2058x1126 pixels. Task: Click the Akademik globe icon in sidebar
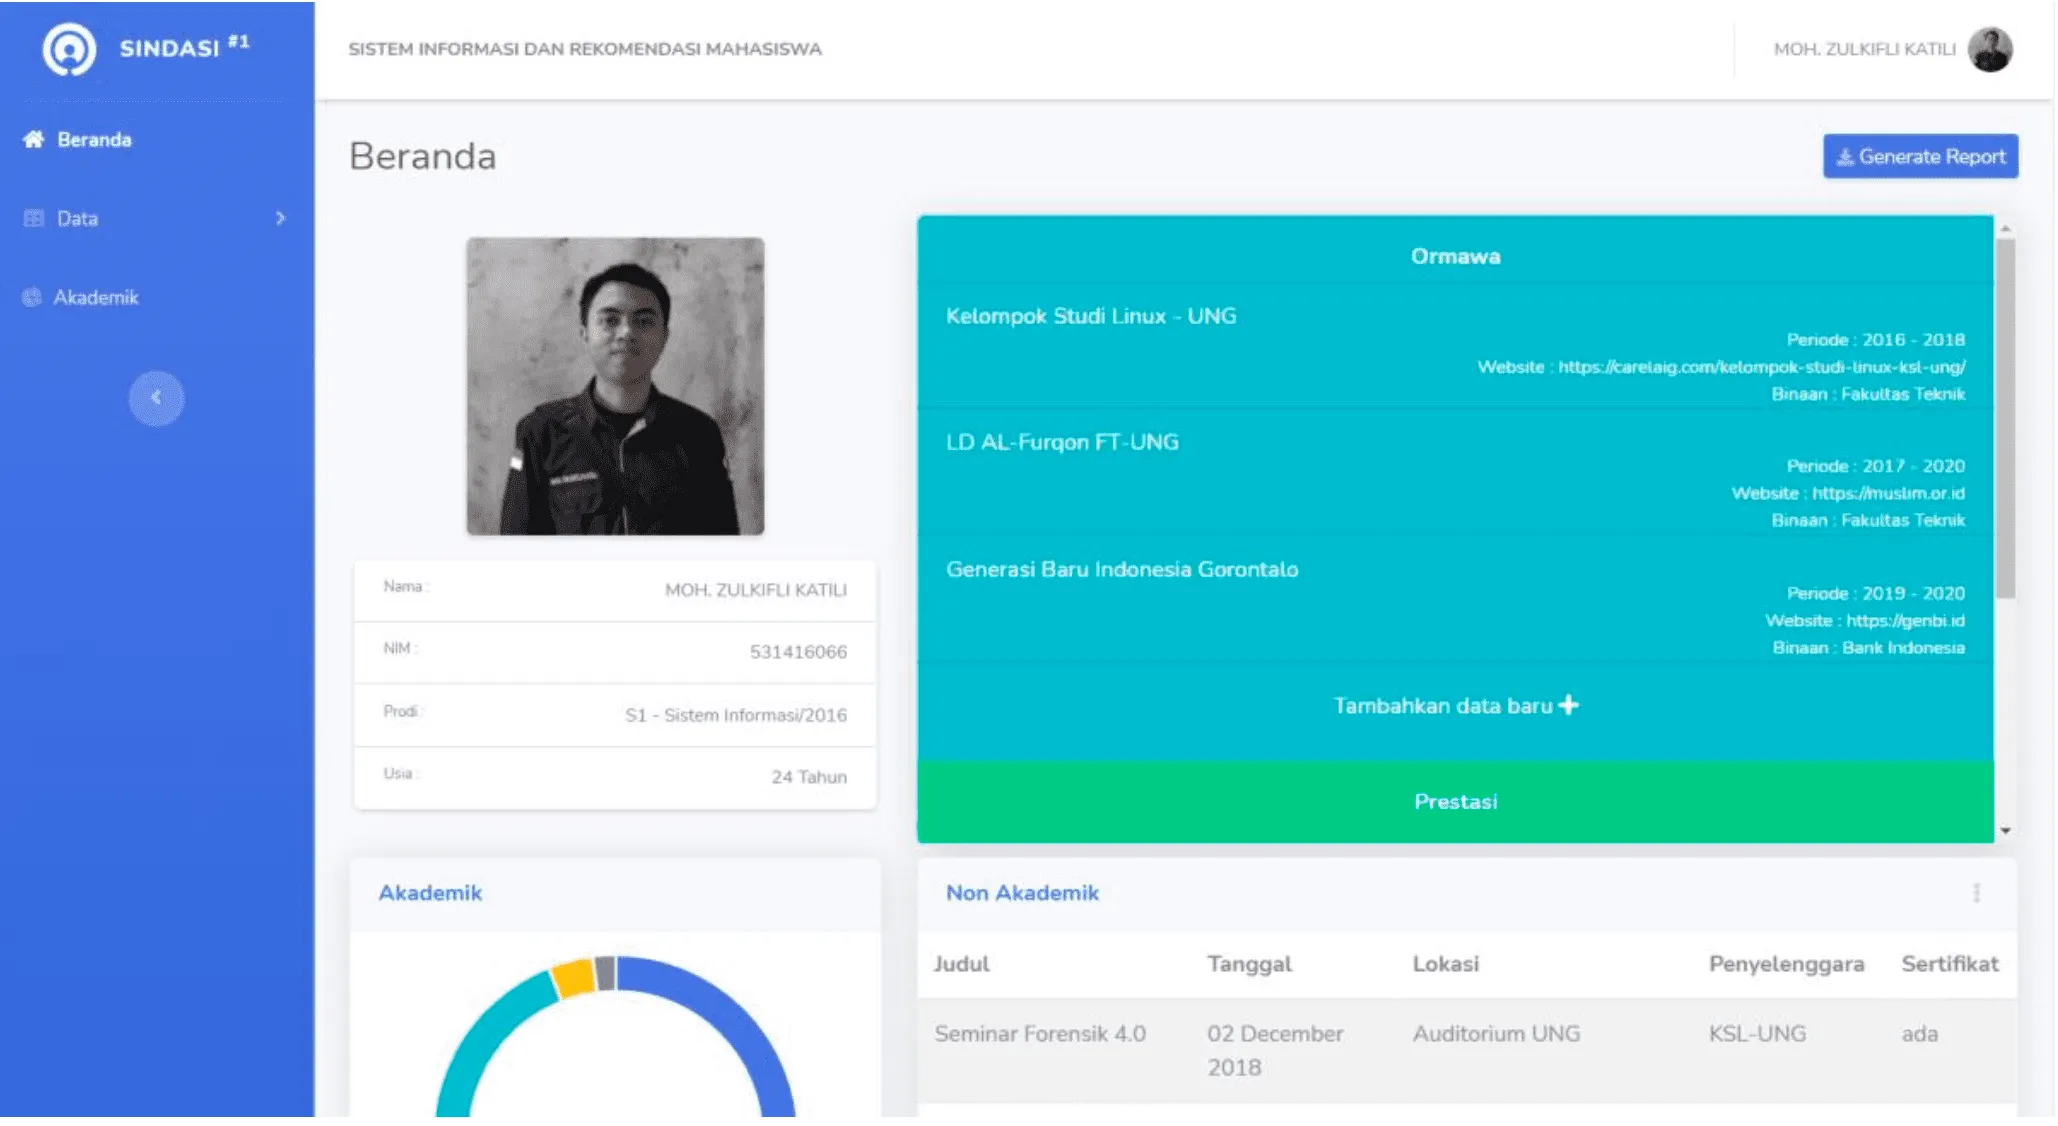(32, 297)
